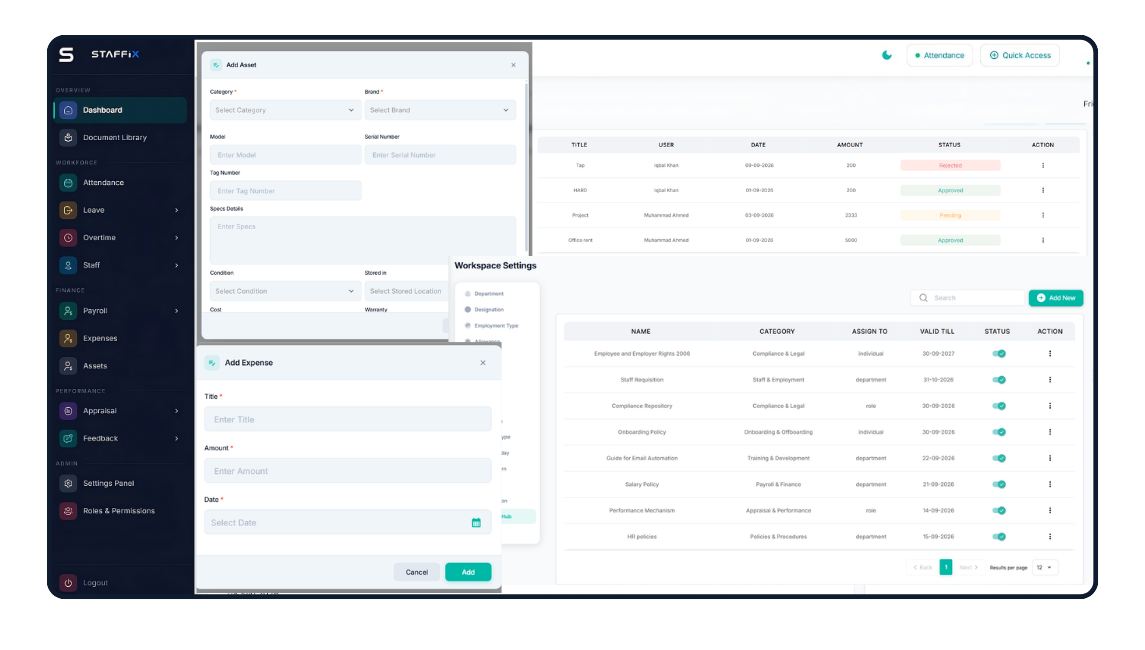Toggle status for HR policies
Image resolution: width=1145 pixels, height=650 pixels.
point(999,537)
